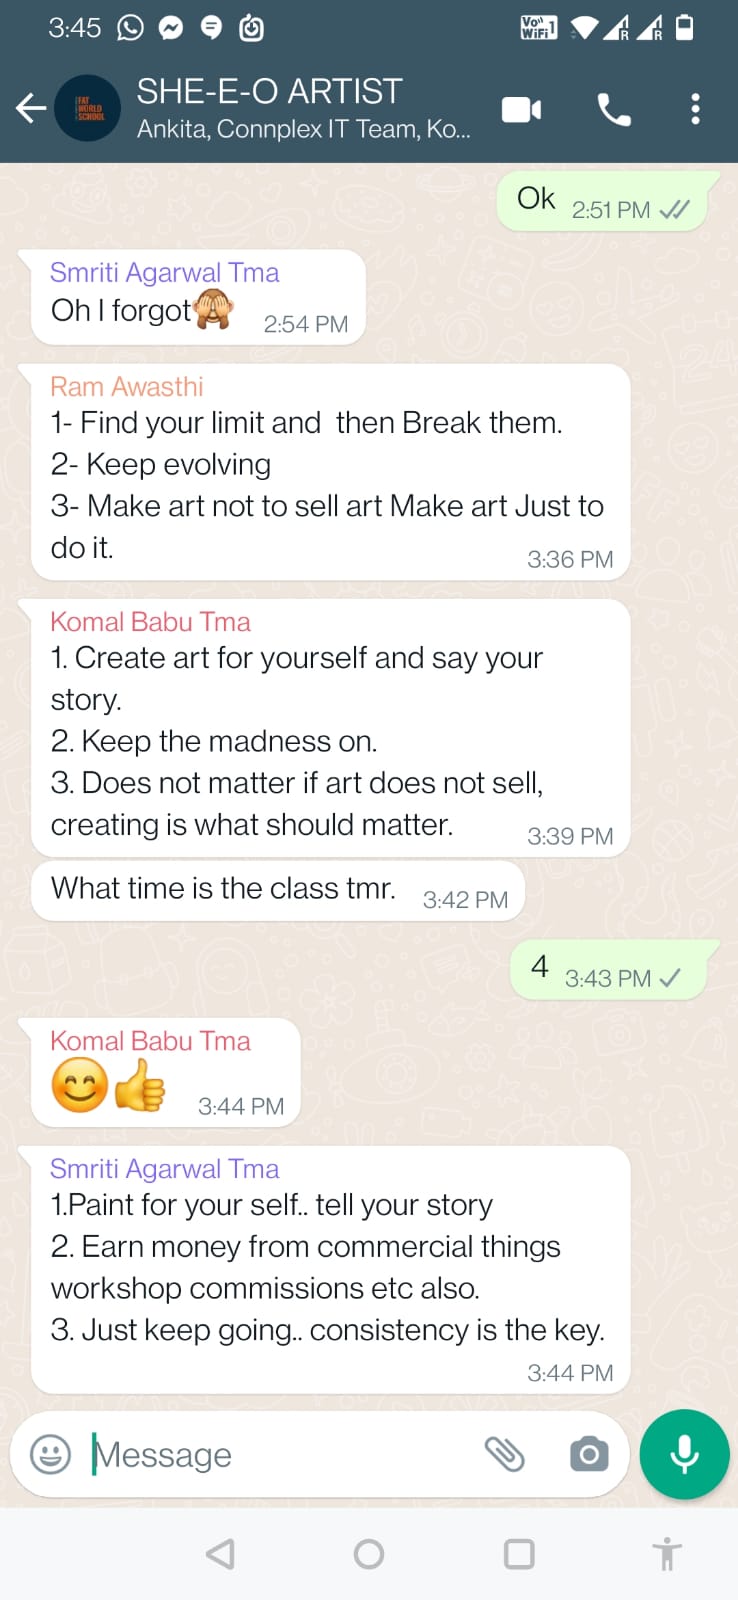Tap the accessibility shortcut icon in navigation bar
The width and height of the screenshot is (738, 1600).
(x=667, y=1554)
